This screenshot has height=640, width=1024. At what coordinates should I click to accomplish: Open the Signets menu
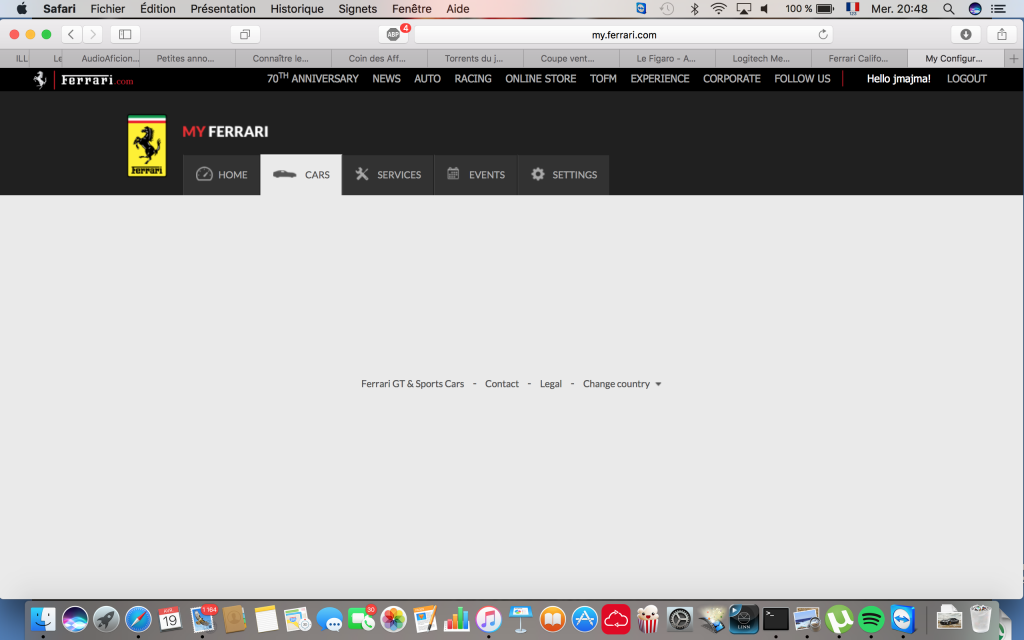[x=357, y=8]
